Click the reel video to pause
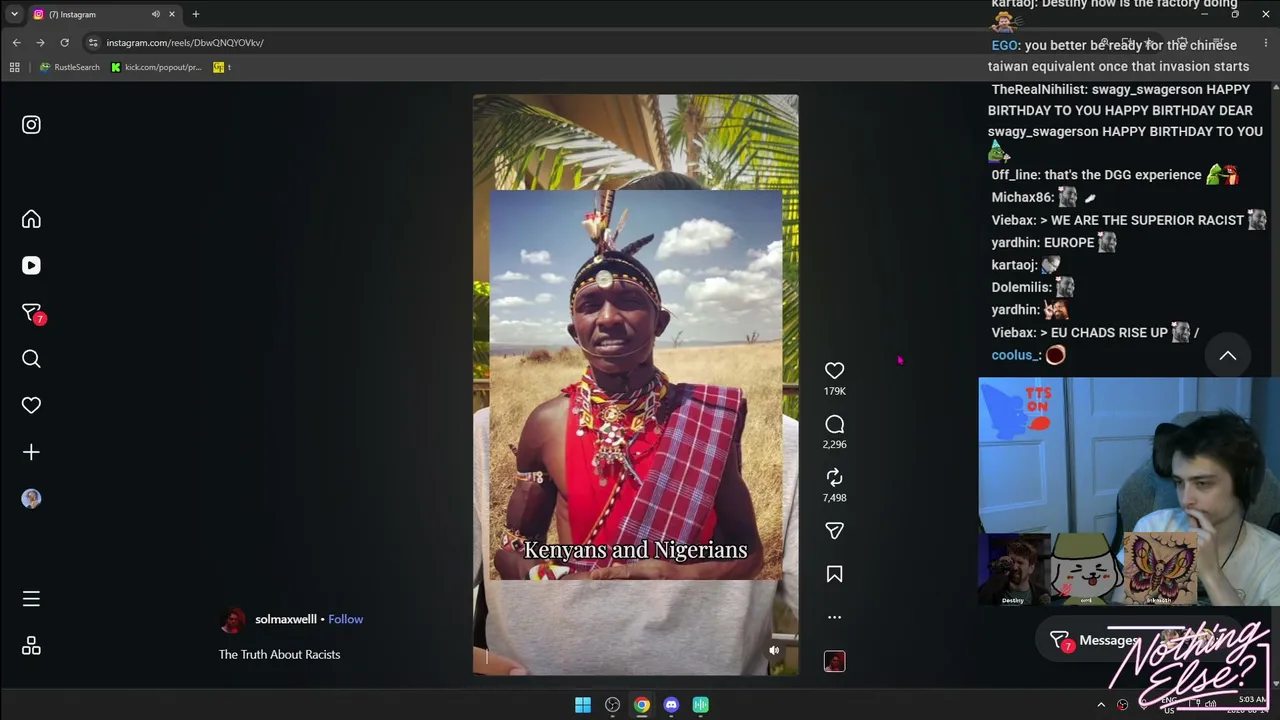Viewport: 1280px width, 720px height. pos(636,385)
